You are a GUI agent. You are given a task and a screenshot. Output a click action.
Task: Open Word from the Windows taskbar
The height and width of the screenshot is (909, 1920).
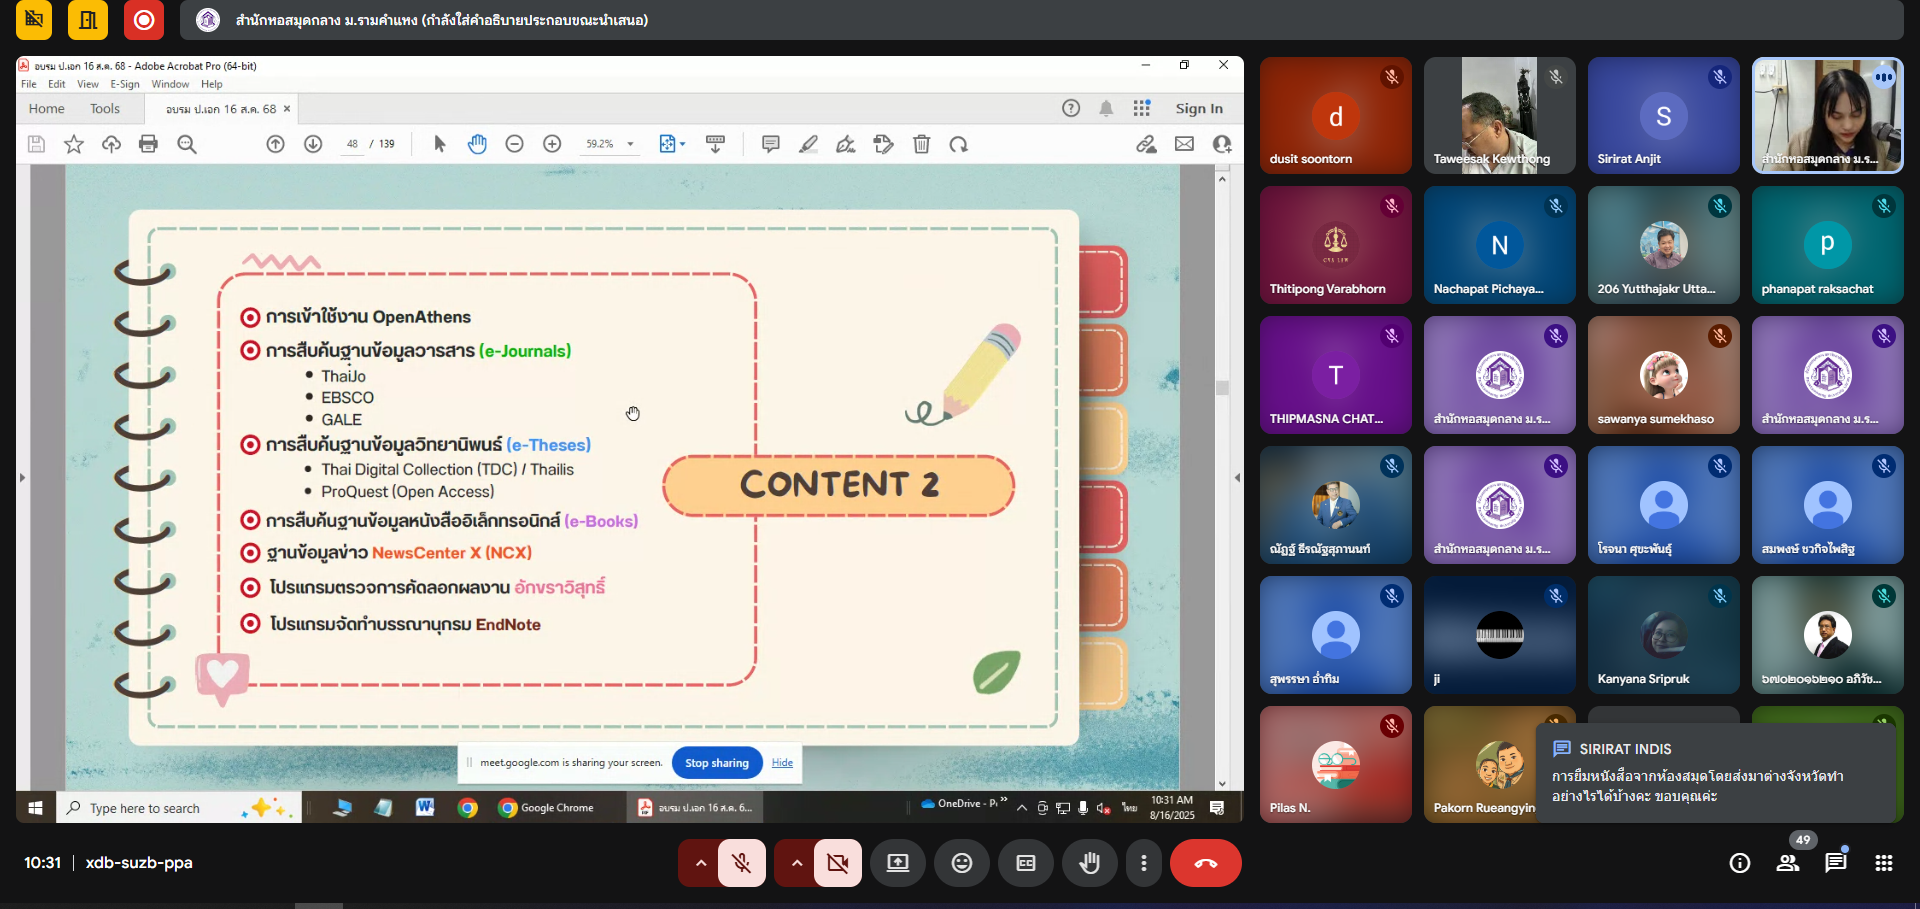(x=425, y=808)
